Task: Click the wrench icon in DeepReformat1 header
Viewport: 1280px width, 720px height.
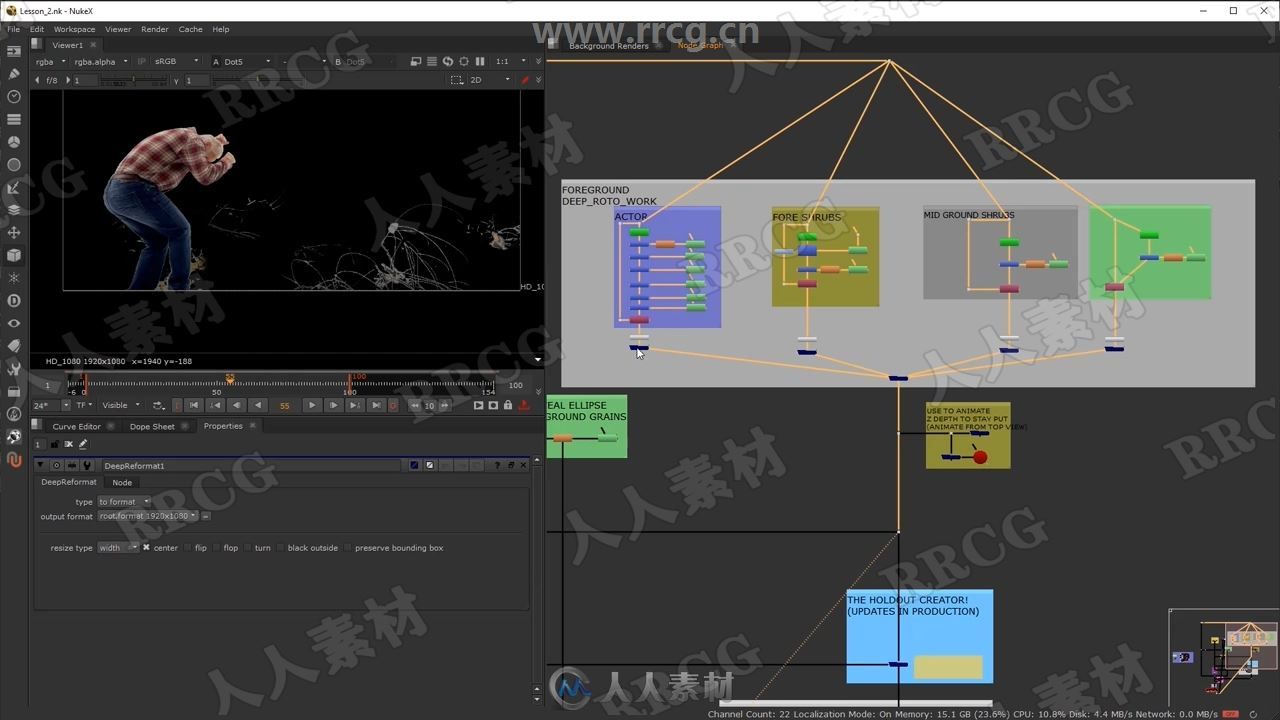Action: (86, 465)
